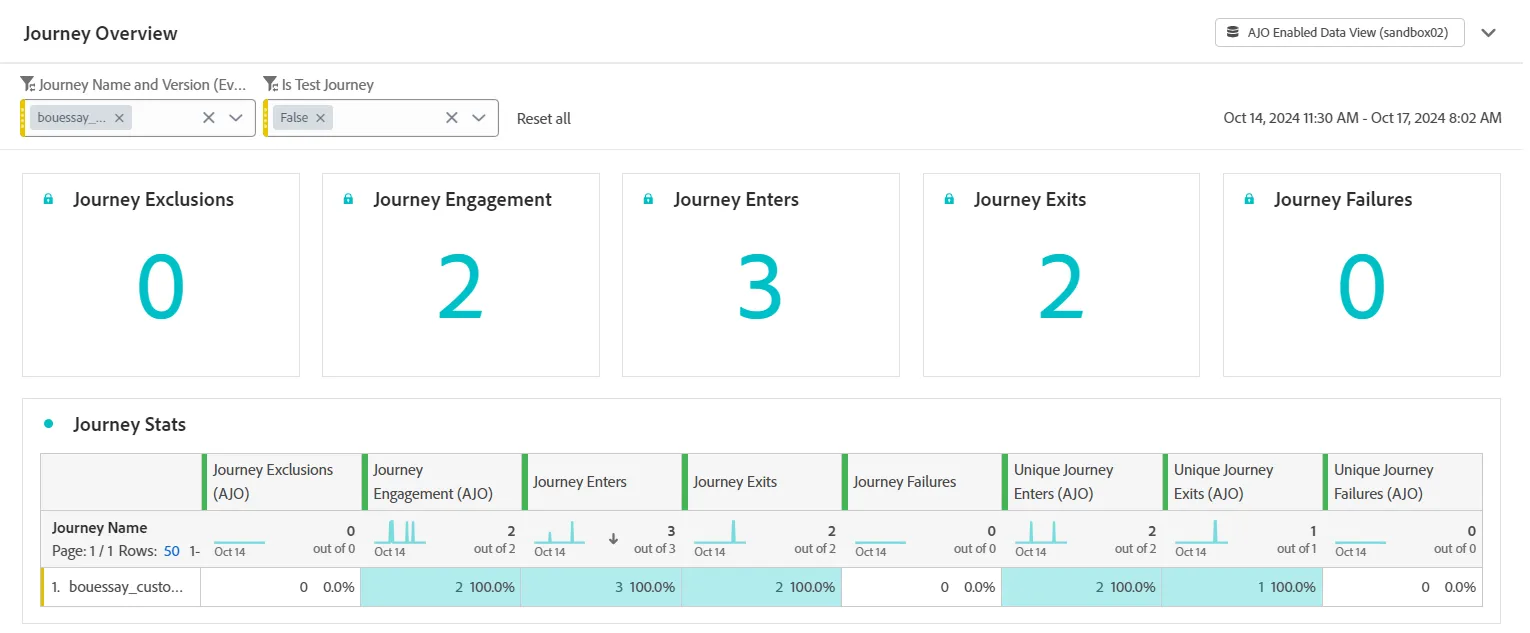Select the Unique Journey Enters (AJO) column header
Image resolution: width=1530 pixels, height=633 pixels.
1082,482
